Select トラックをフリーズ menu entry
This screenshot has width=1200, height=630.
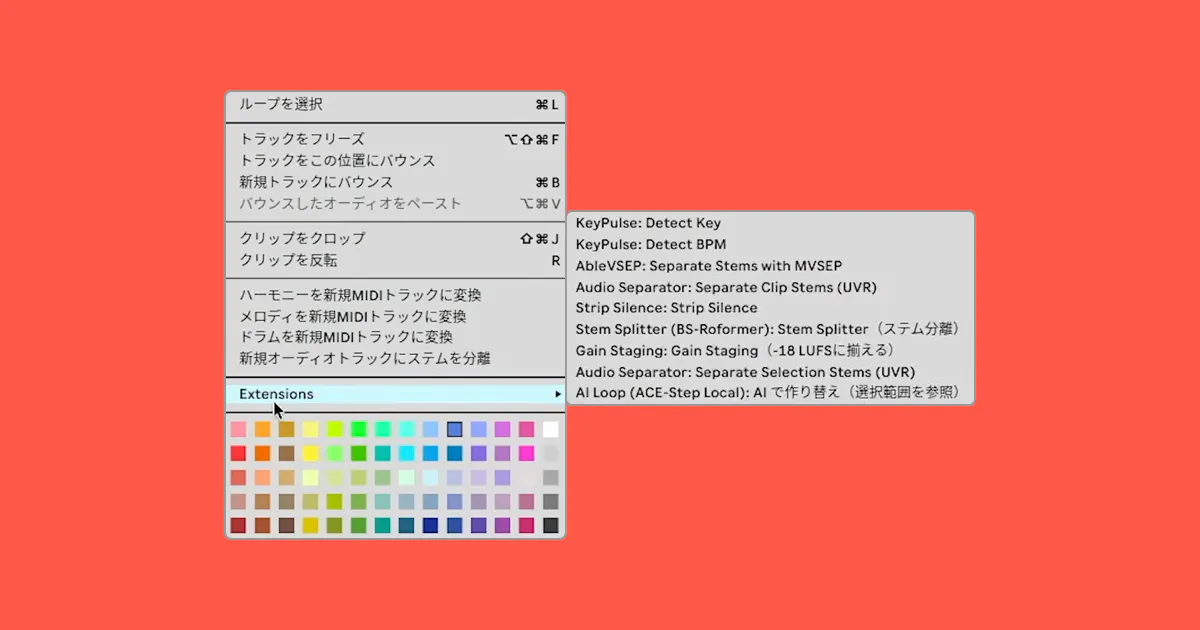[x=395, y=139]
